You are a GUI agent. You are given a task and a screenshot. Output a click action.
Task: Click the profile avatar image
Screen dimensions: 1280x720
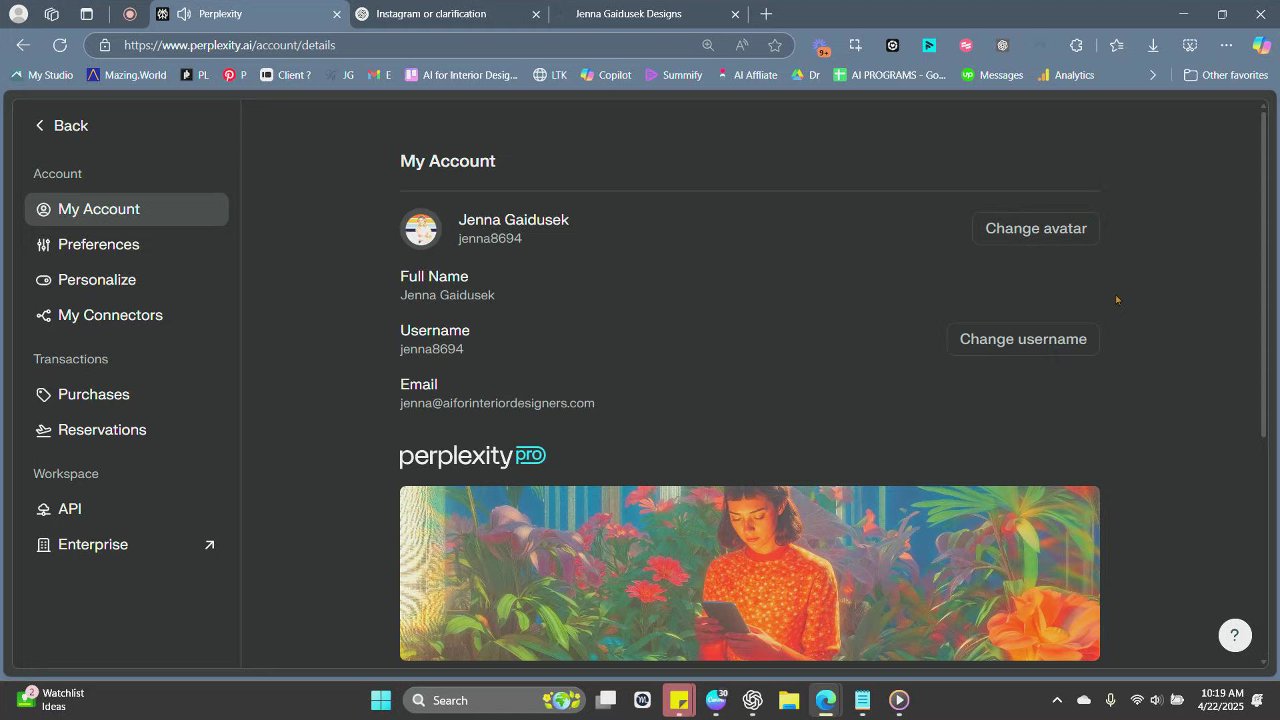(x=421, y=229)
